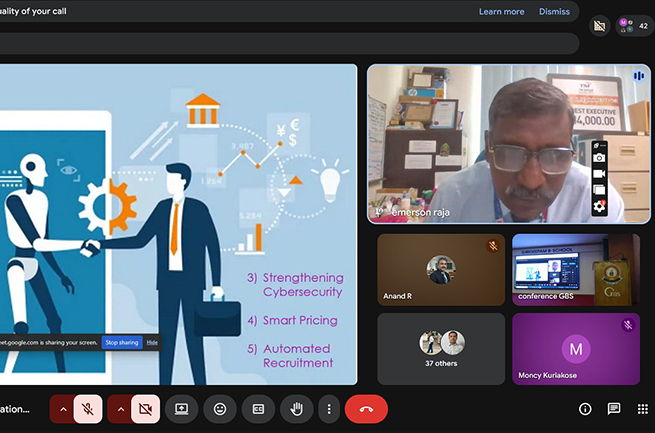Open the Present screen share button

click(x=181, y=408)
